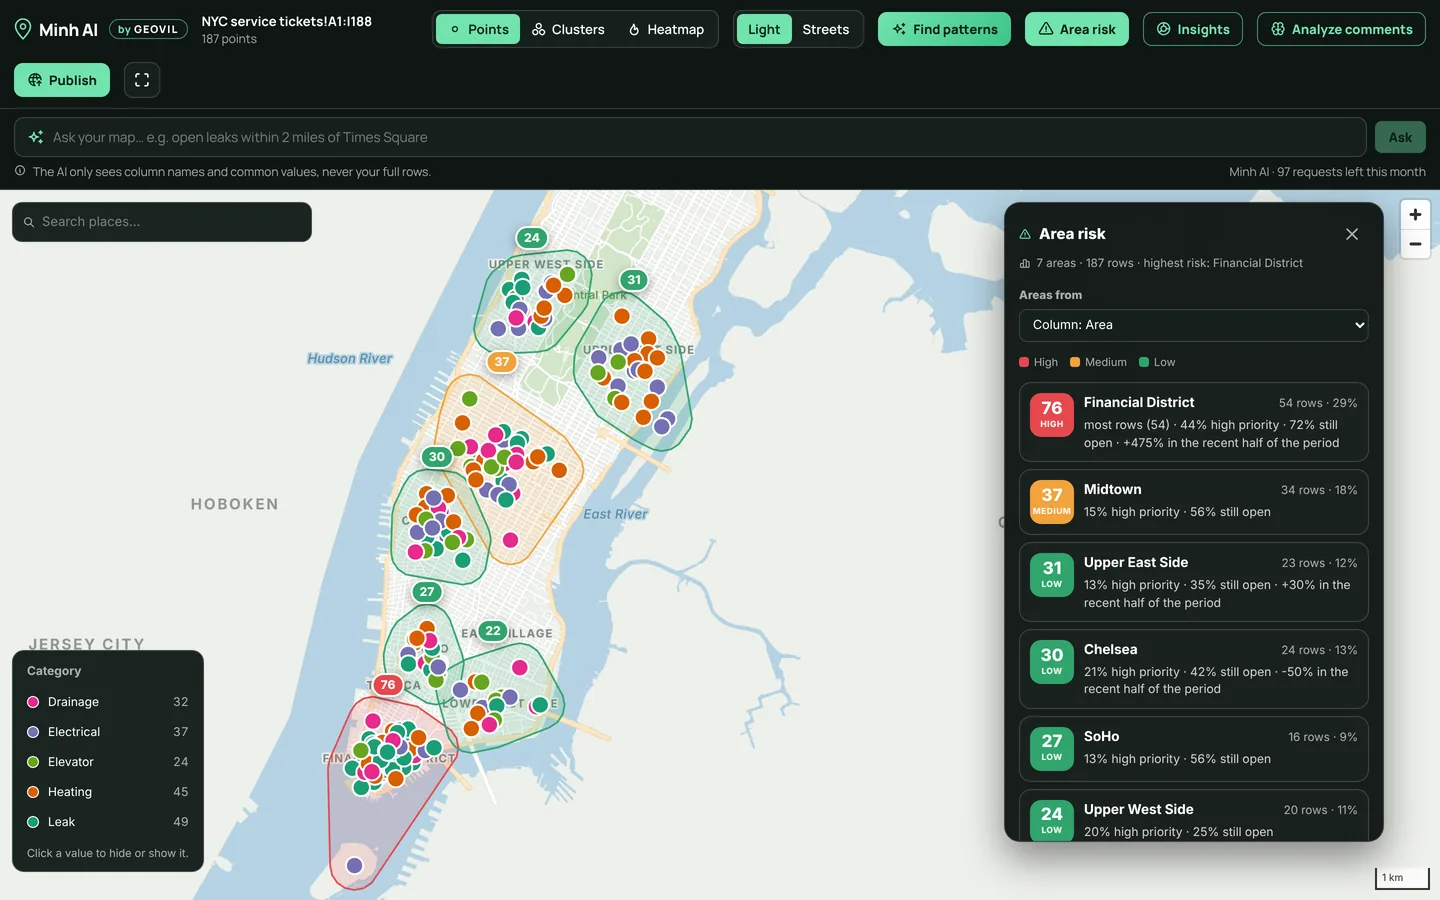1440x900 pixels.
Task: Focus the Search places field
Action: click(x=162, y=222)
